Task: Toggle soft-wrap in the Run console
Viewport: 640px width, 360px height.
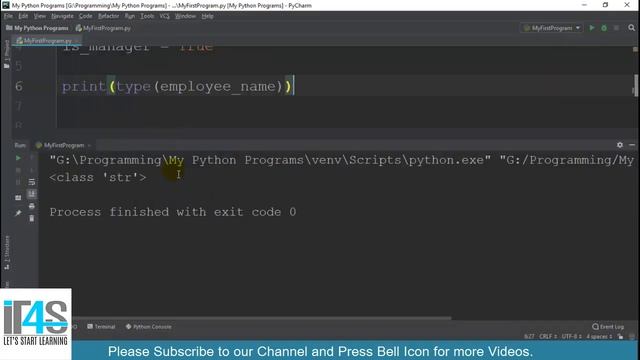Action: coord(31,182)
